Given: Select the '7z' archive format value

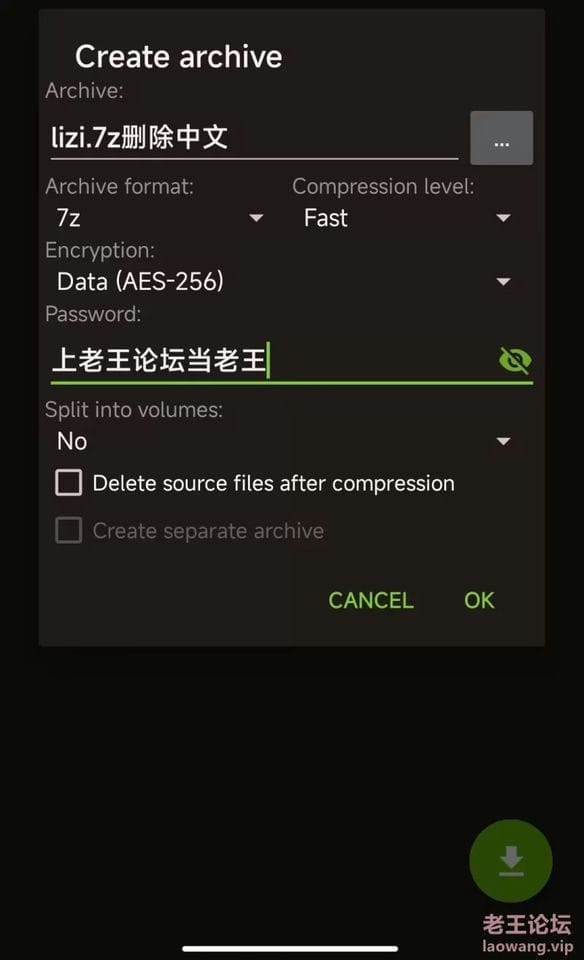Looking at the screenshot, I should coord(69,218).
